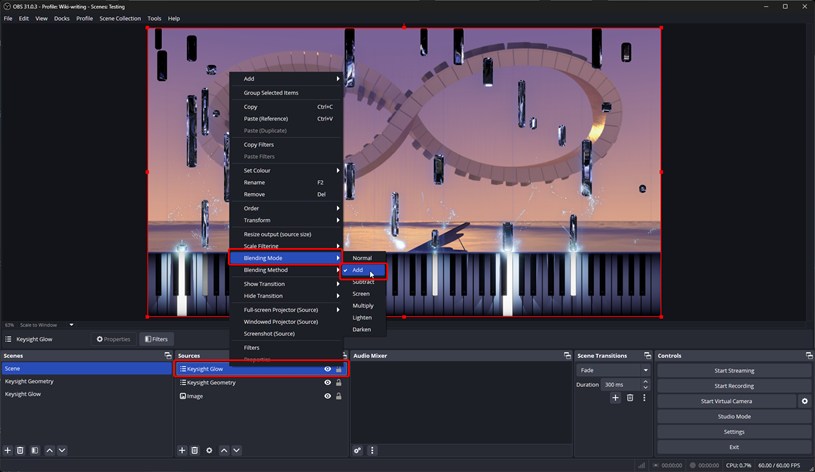Expand the Blending Method submenu

tap(286, 270)
